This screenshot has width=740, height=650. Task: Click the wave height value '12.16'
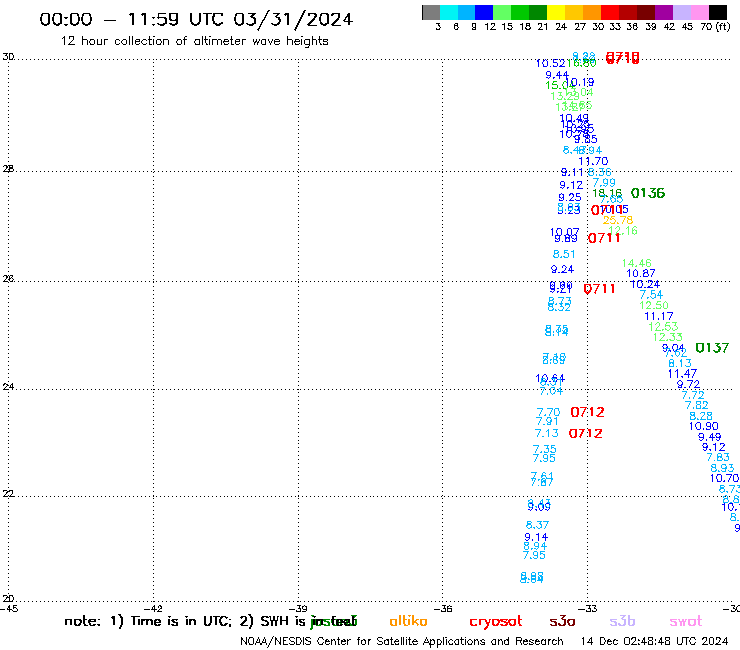tap(623, 231)
